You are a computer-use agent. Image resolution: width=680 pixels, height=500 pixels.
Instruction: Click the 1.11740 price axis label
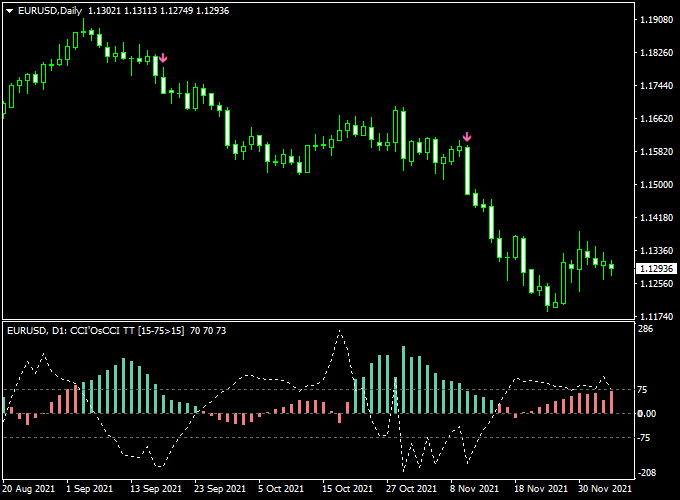[657, 317]
